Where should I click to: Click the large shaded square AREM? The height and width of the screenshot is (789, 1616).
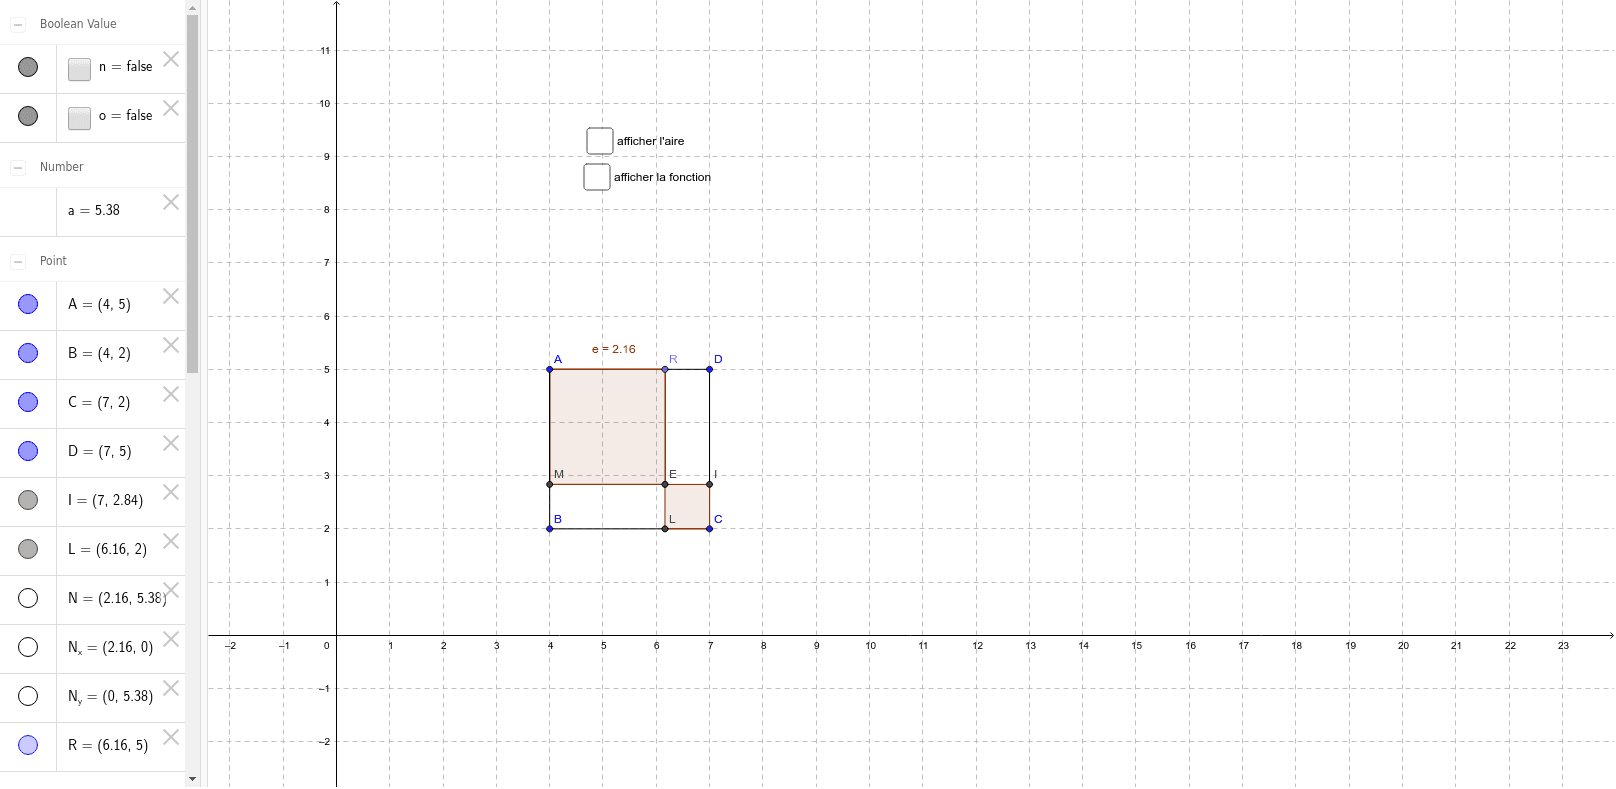607,427
